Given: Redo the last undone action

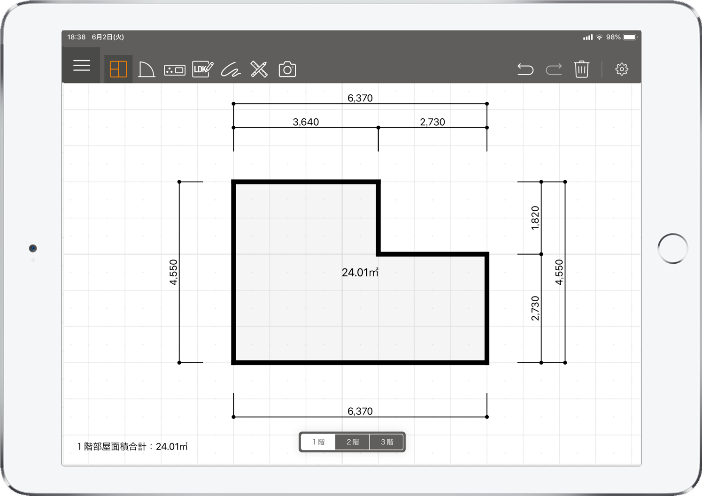Looking at the screenshot, I should point(553,69).
